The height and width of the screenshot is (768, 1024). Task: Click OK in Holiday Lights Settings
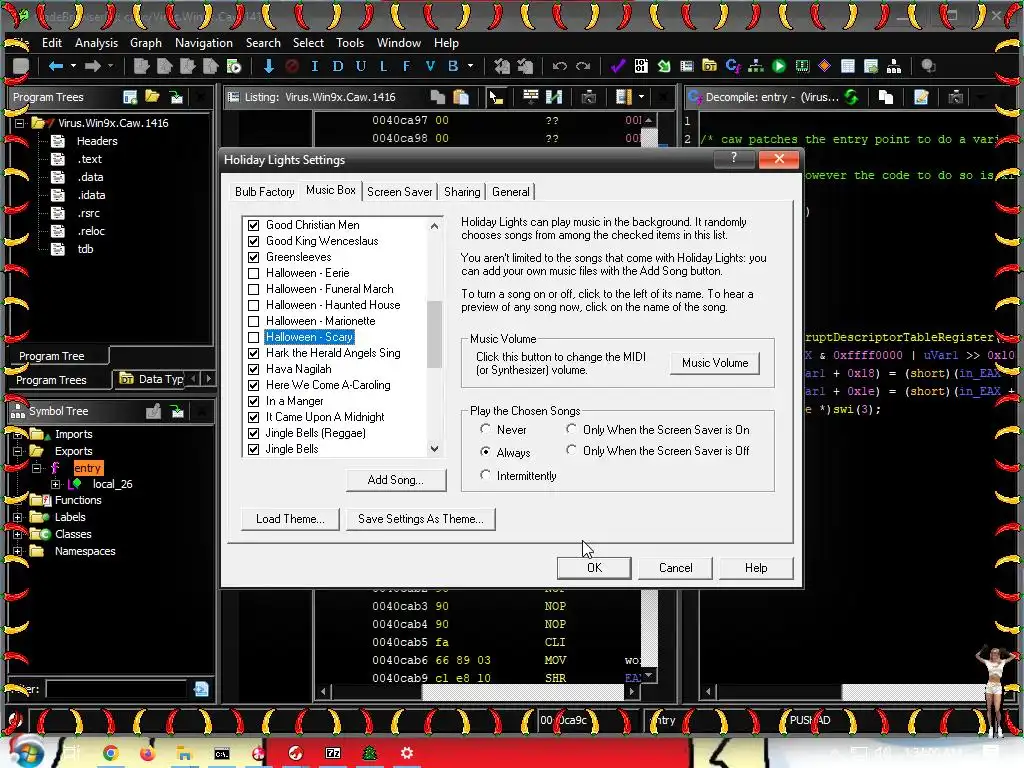click(x=594, y=568)
